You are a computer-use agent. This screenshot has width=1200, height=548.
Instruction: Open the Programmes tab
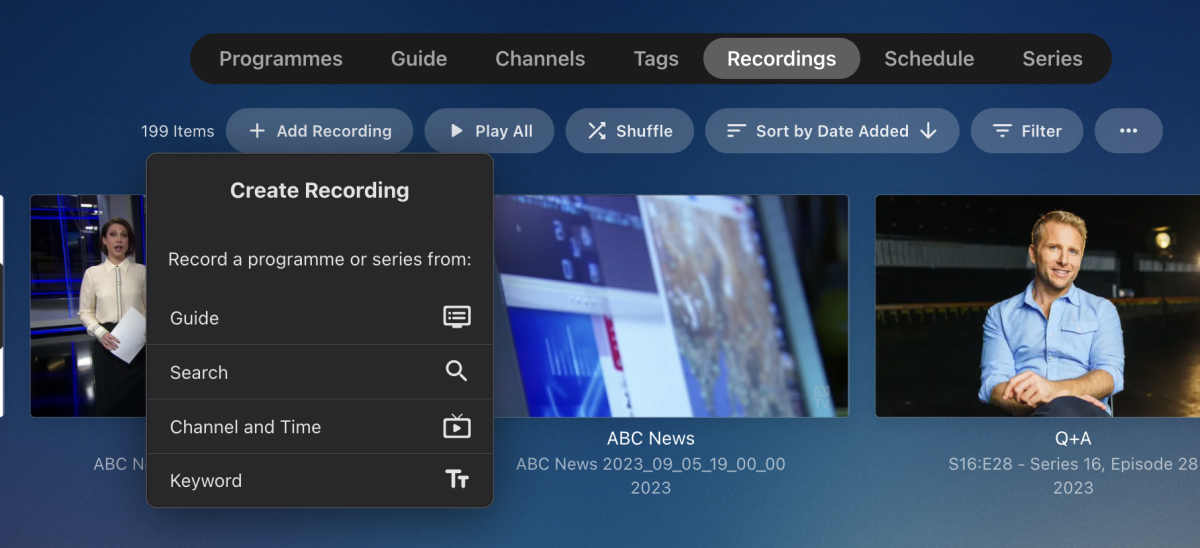(280, 59)
